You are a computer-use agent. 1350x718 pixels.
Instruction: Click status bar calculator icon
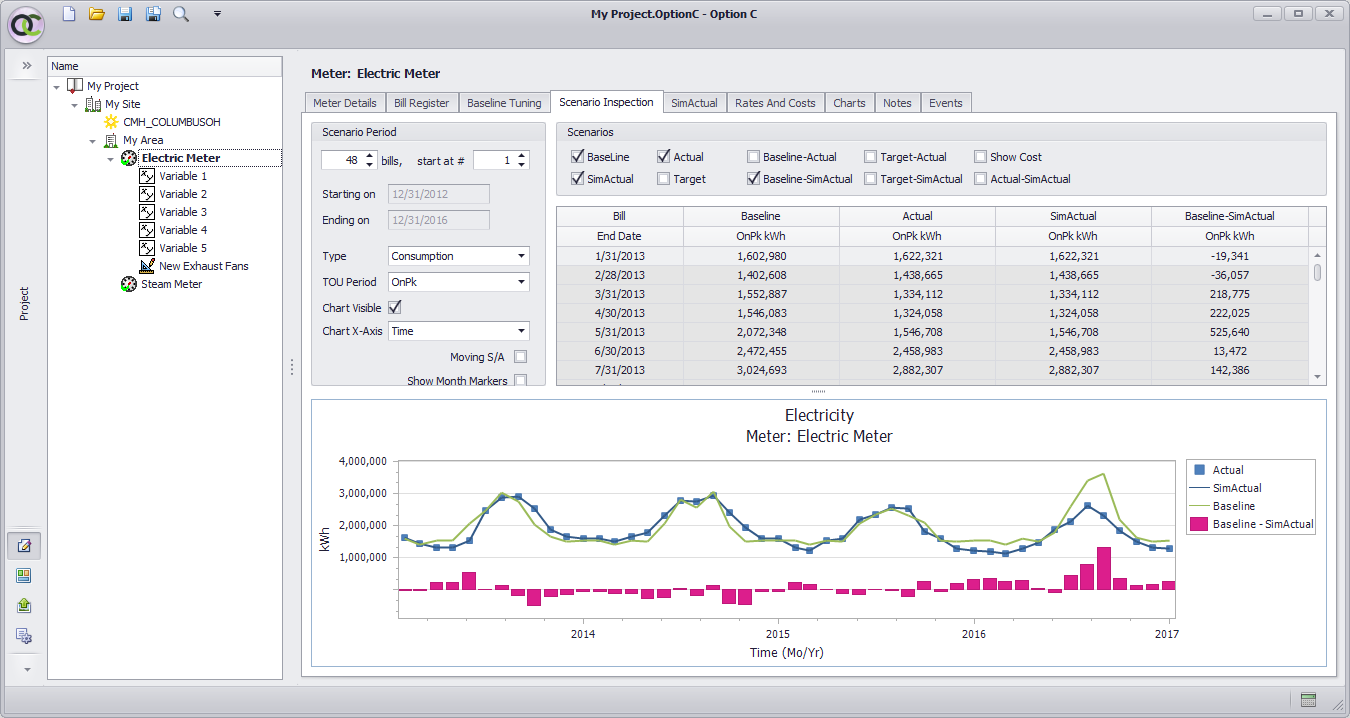(1308, 699)
